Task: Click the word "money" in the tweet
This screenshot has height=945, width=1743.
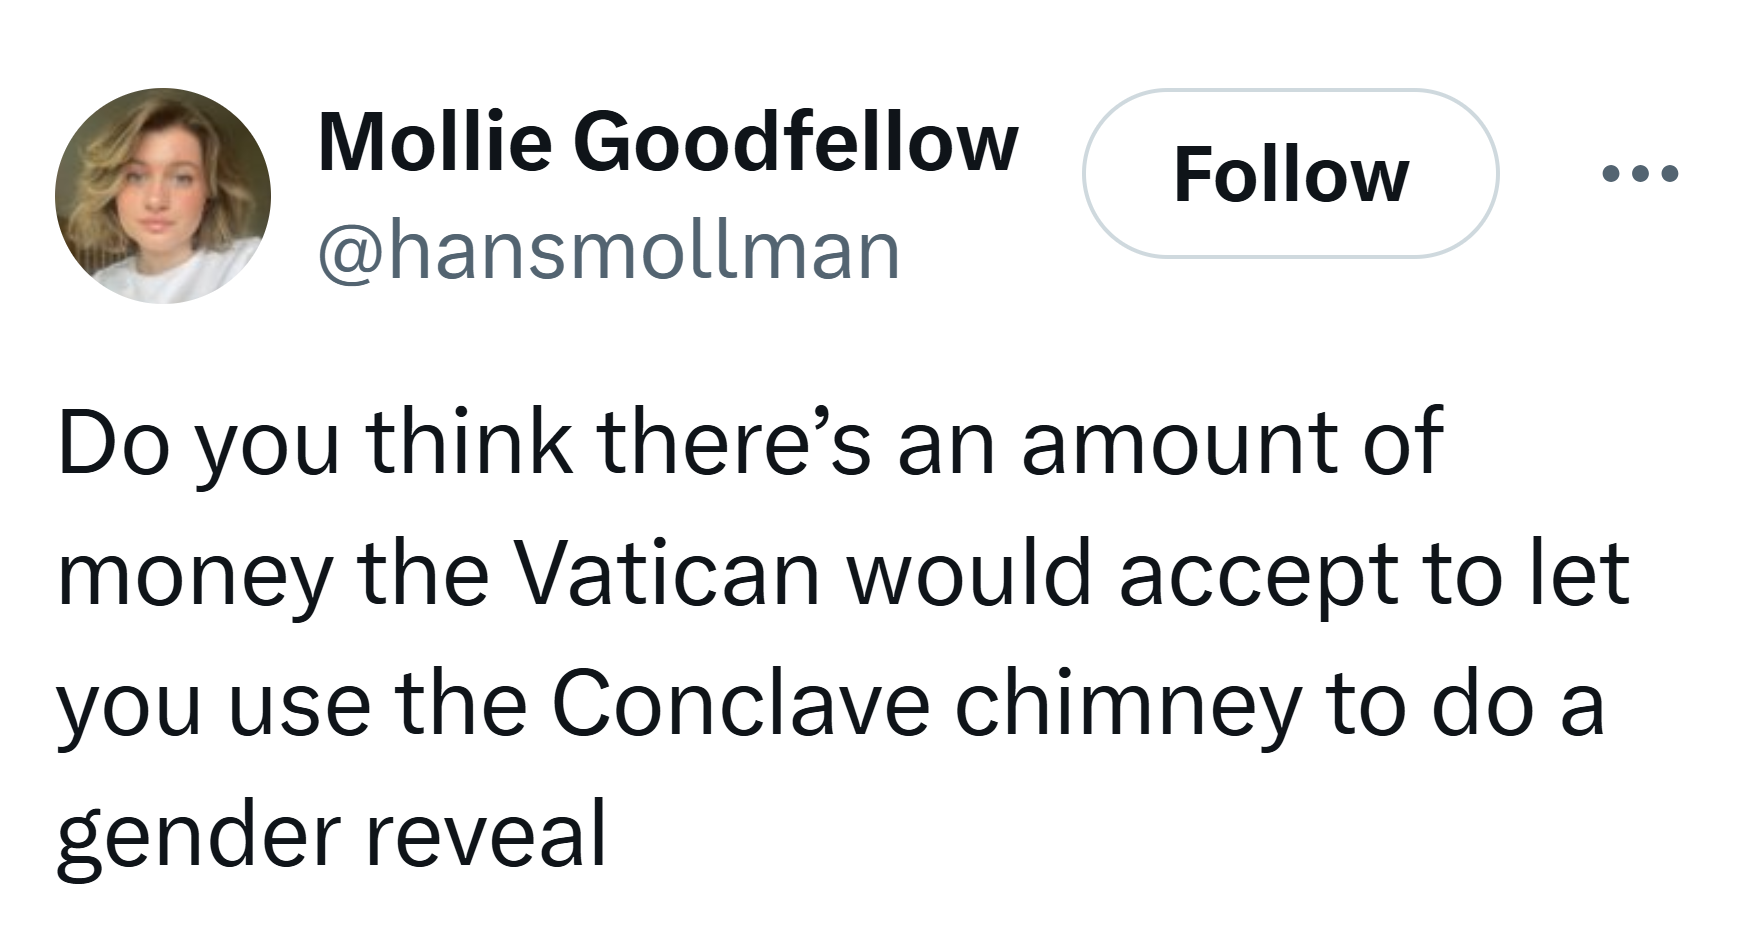Action: click(194, 579)
